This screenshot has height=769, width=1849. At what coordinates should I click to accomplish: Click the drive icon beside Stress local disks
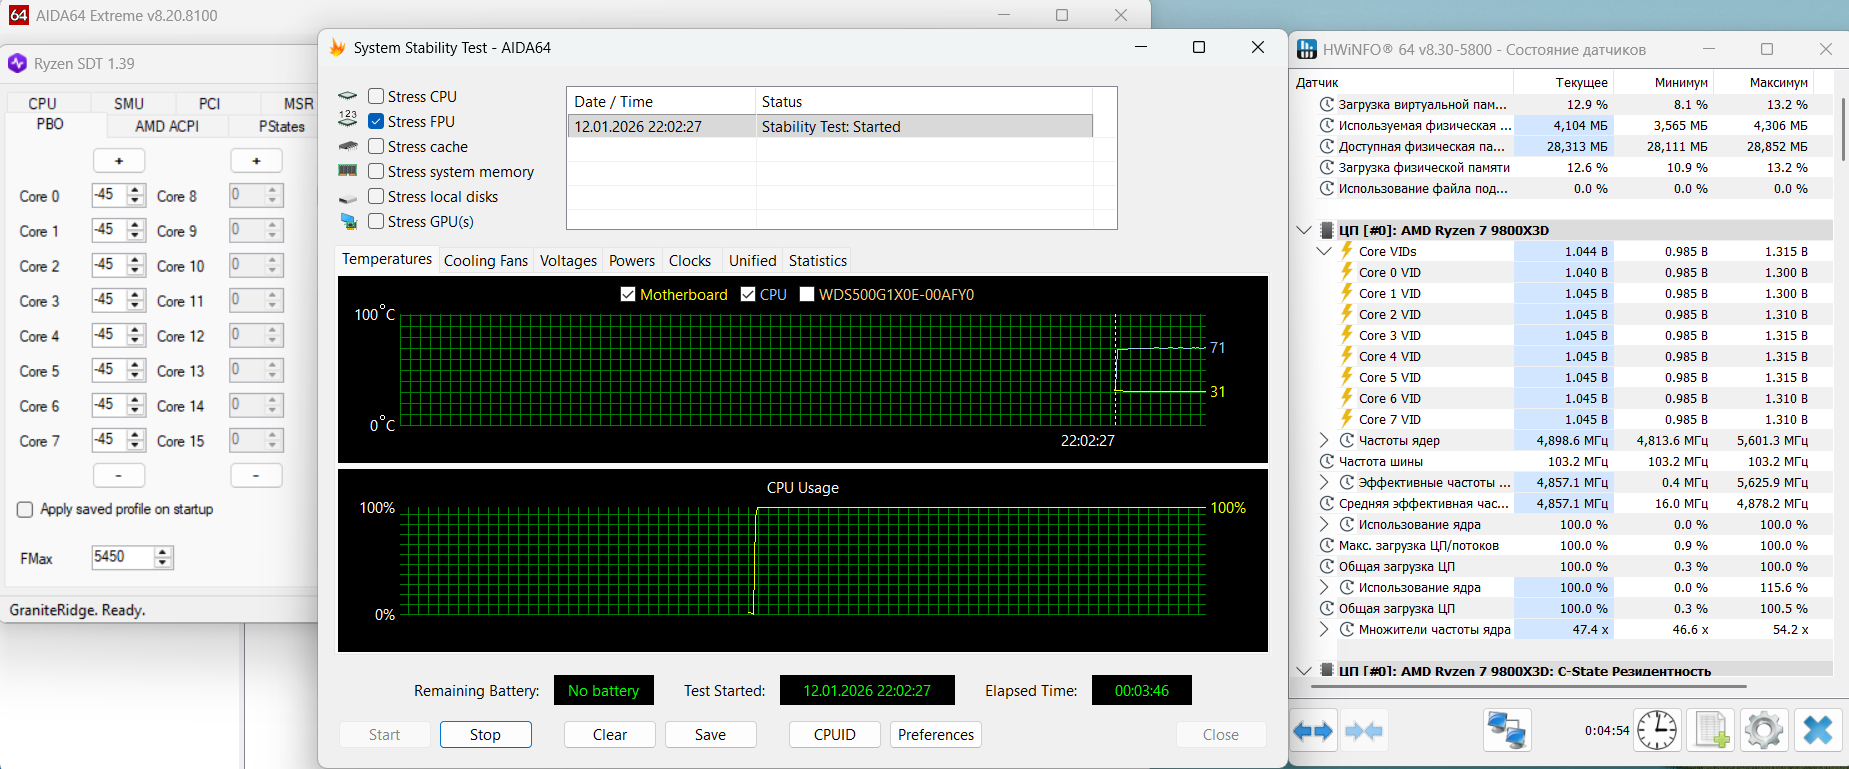click(x=348, y=197)
